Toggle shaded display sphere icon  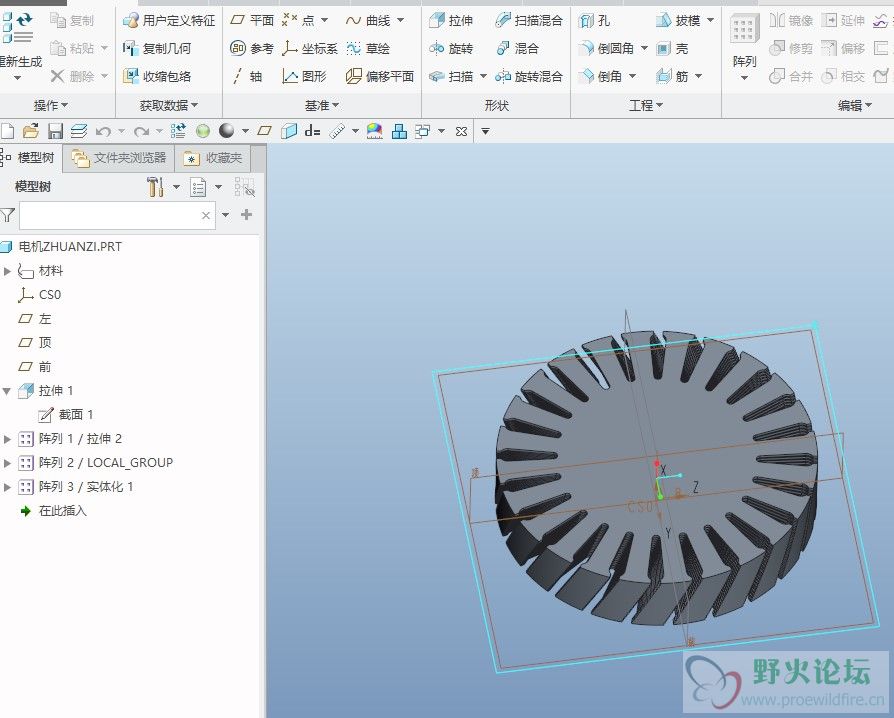pos(227,132)
